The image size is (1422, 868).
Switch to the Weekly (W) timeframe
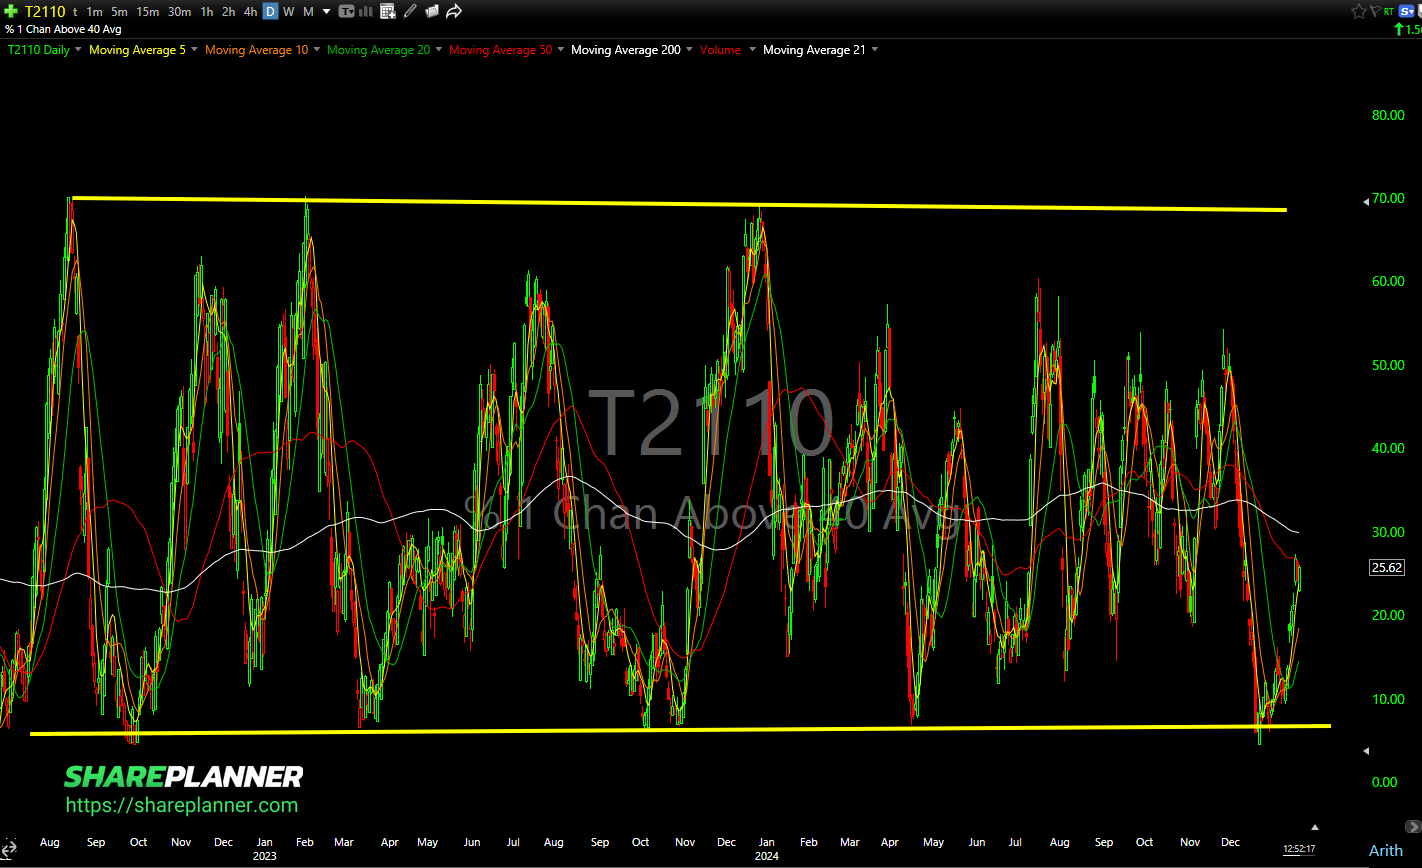[288, 12]
